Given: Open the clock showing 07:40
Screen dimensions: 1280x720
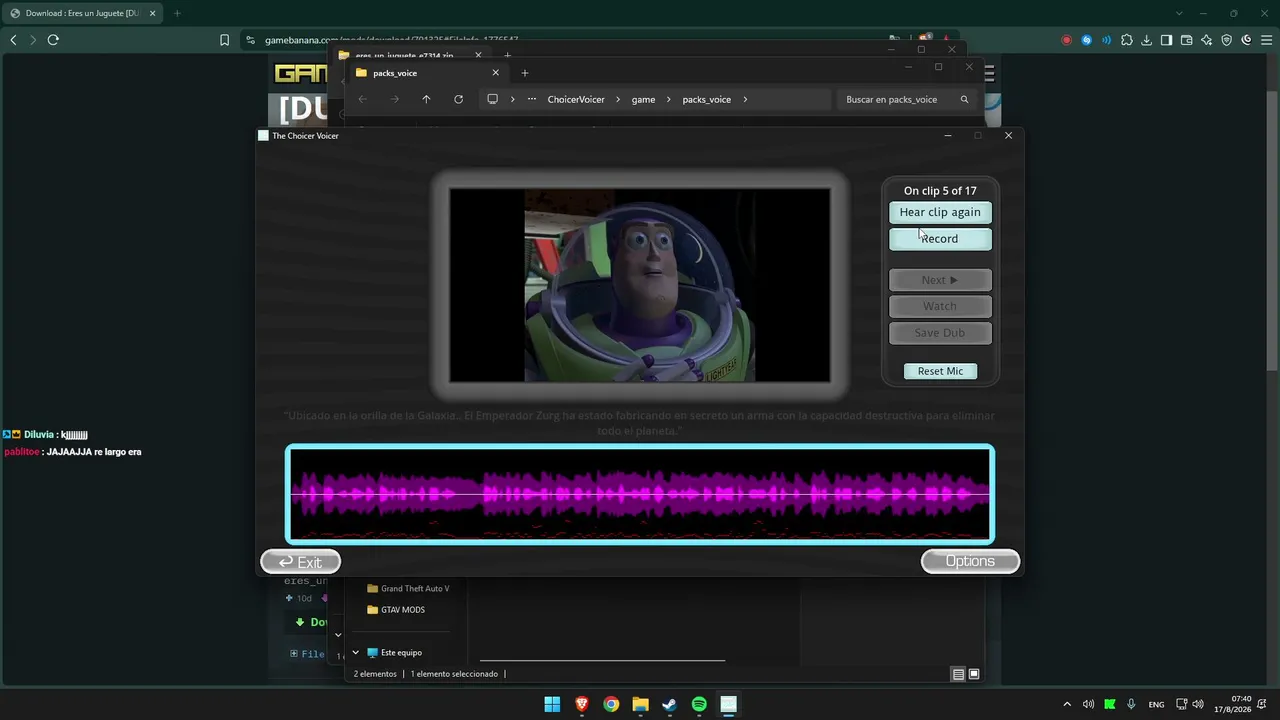Looking at the screenshot, I should (x=1232, y=704).
